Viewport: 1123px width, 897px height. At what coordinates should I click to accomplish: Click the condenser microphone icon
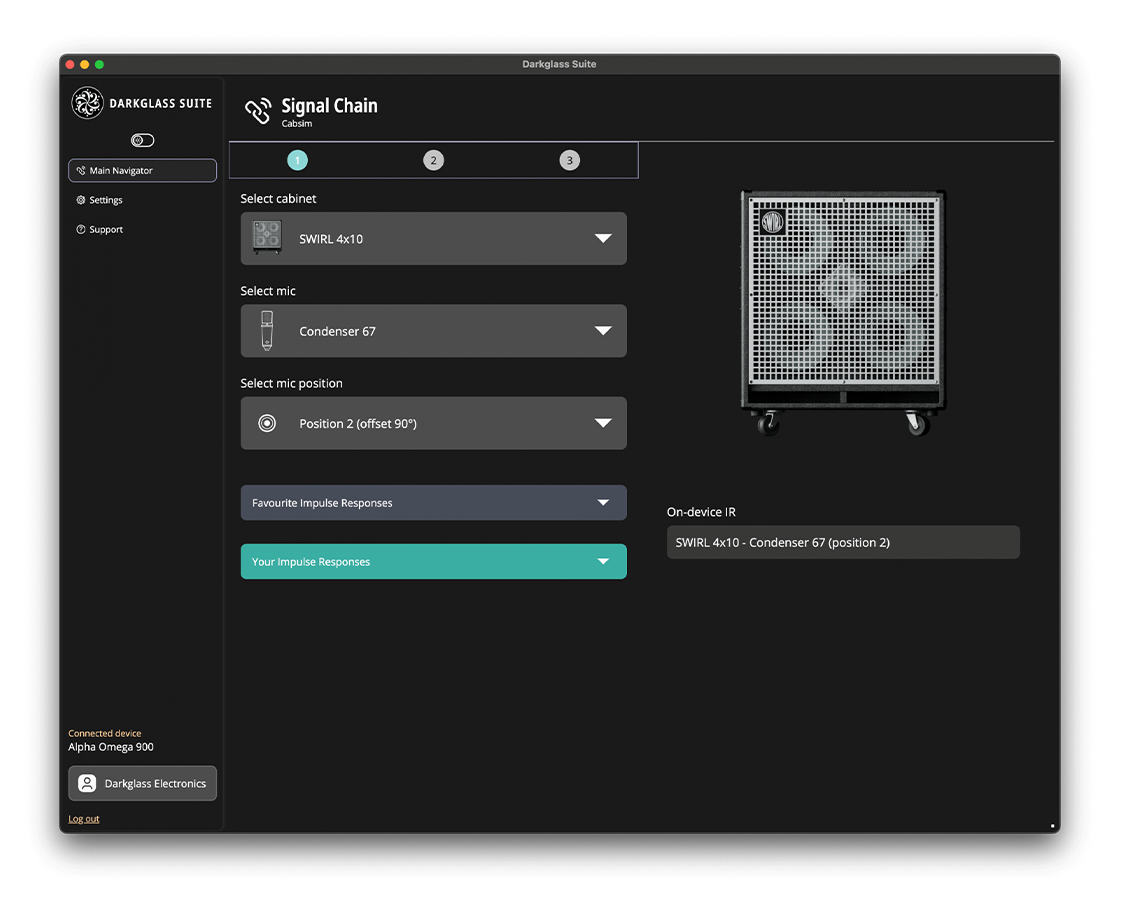pyautogui.click(x=267, y=330)
